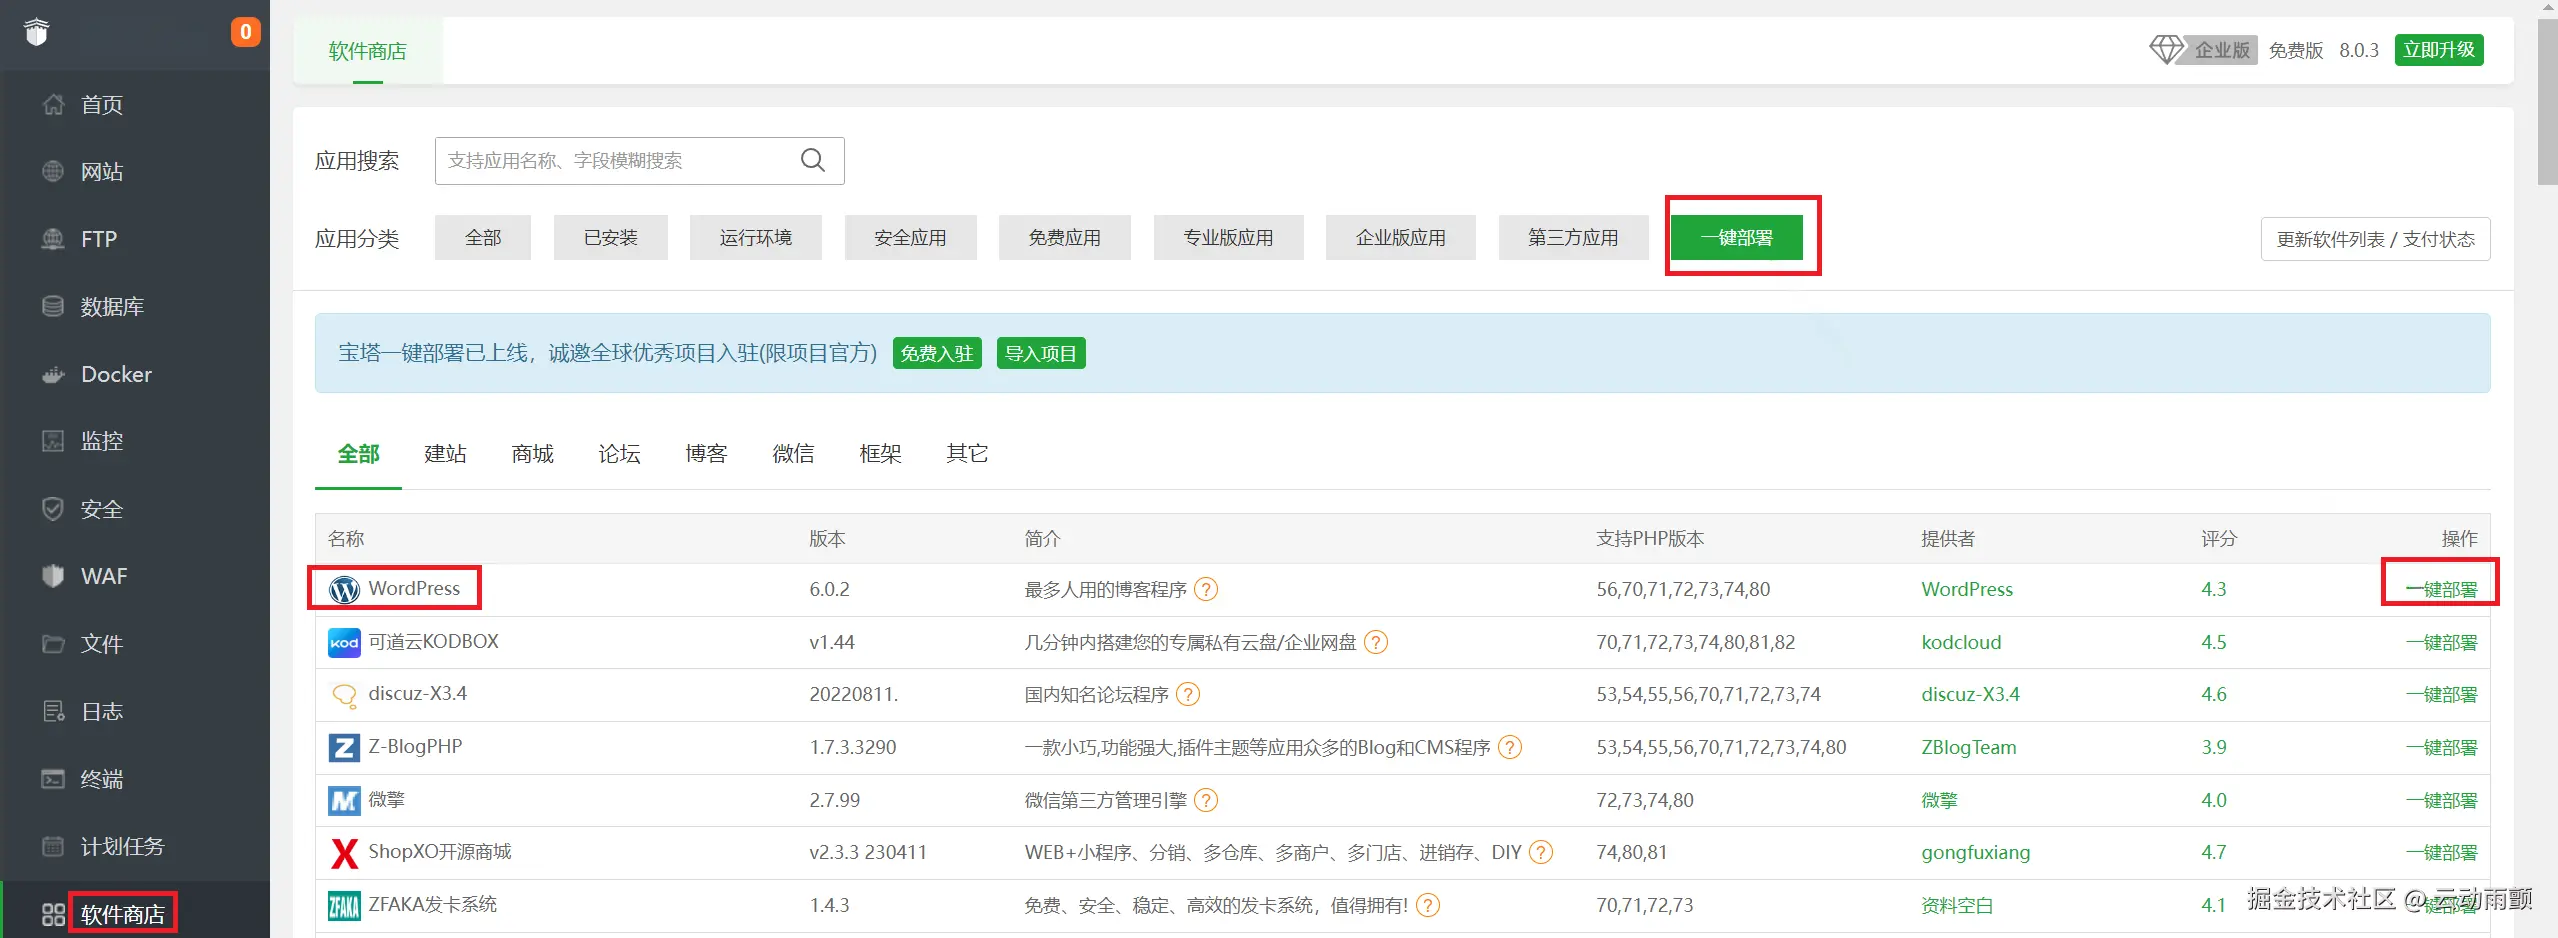Click the database icon beside 数据库
2558x938 pixels.
coord(53,306)
